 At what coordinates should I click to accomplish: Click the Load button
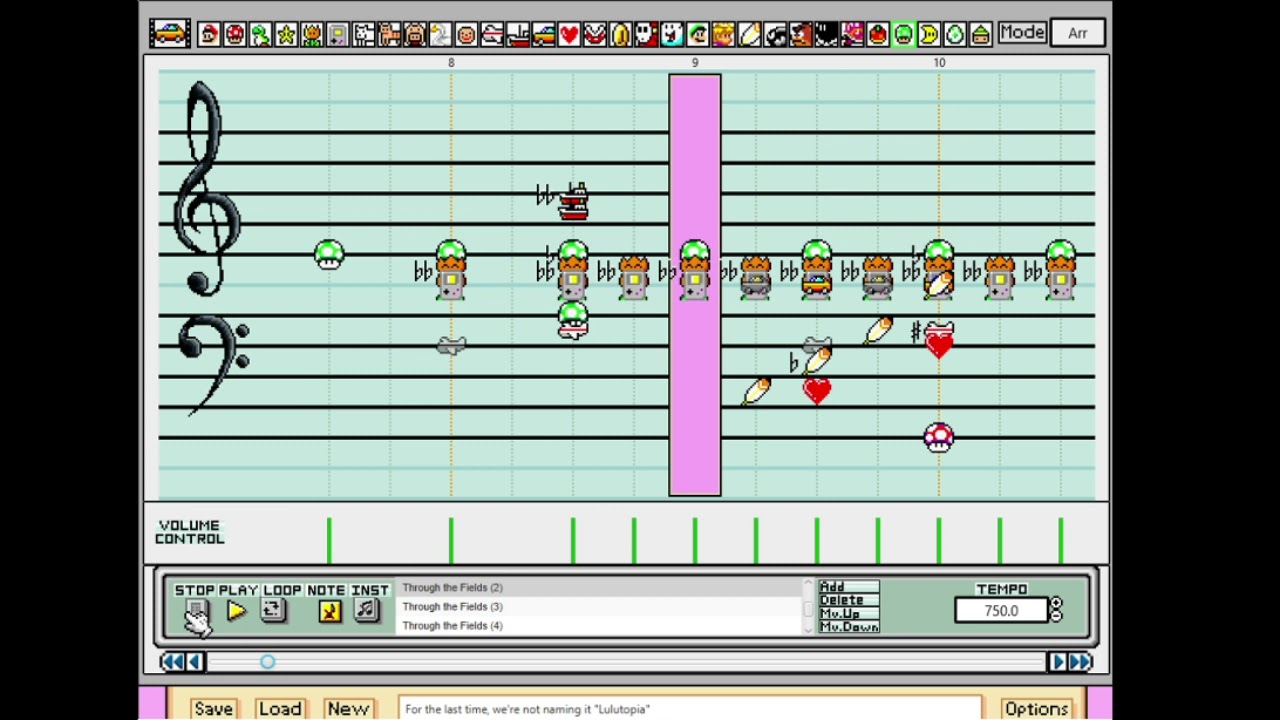tap(280, 708)
